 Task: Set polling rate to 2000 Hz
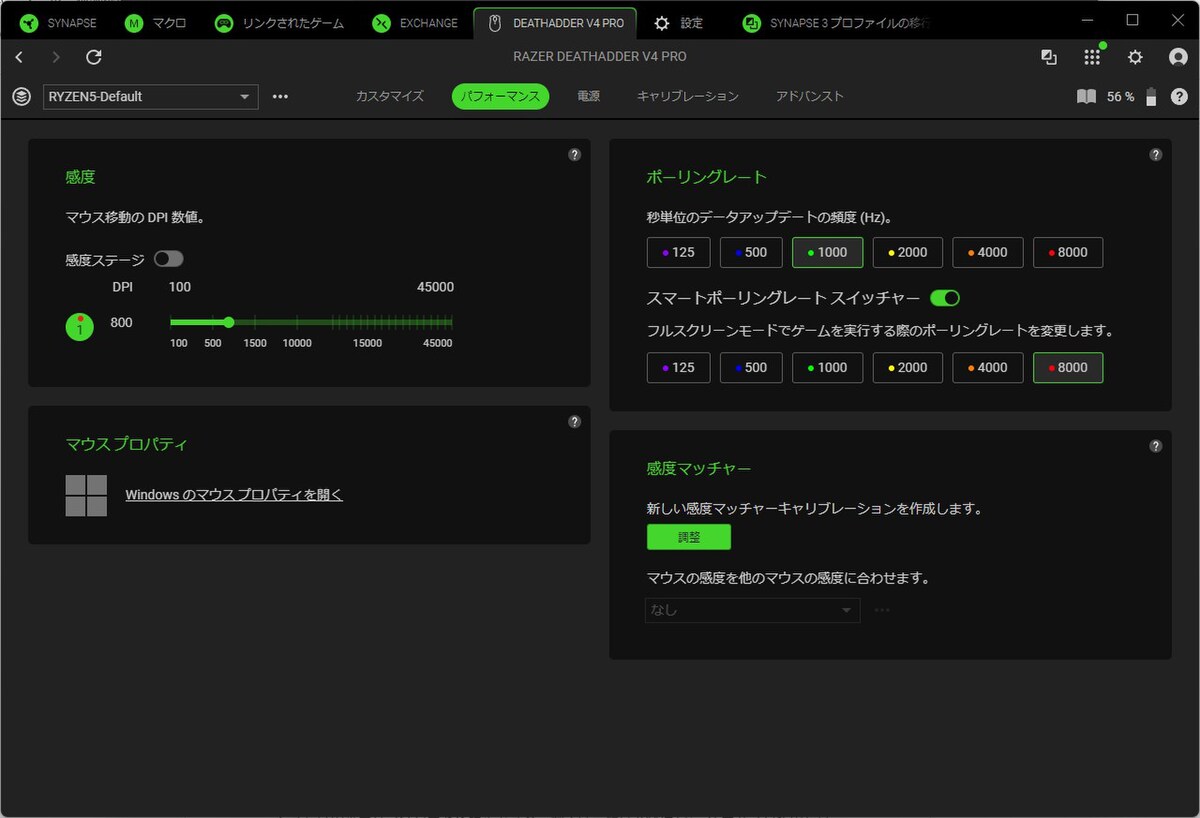(x=907, y=252)
